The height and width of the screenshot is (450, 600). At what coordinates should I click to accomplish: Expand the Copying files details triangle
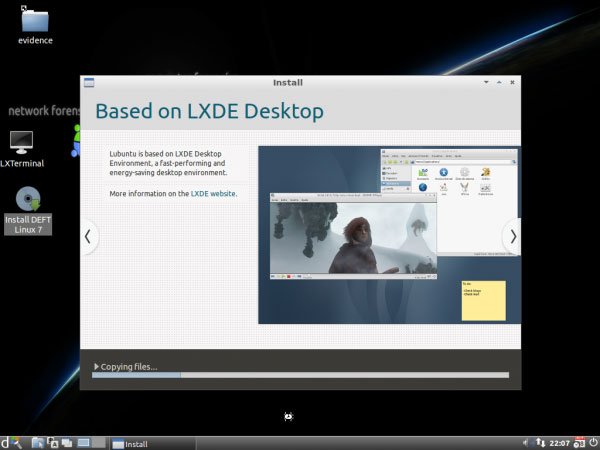pos(96,367)
